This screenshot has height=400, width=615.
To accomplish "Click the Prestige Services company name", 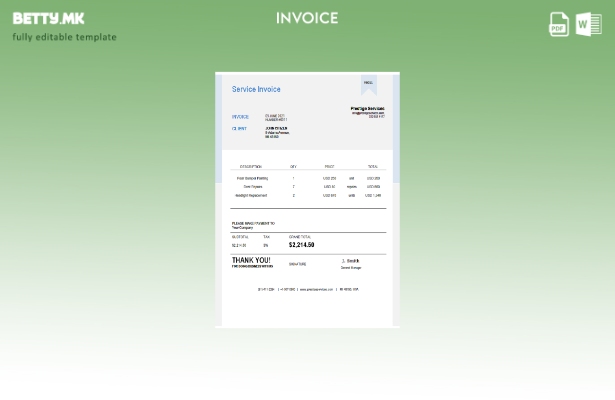I will [x=367, y=108].
